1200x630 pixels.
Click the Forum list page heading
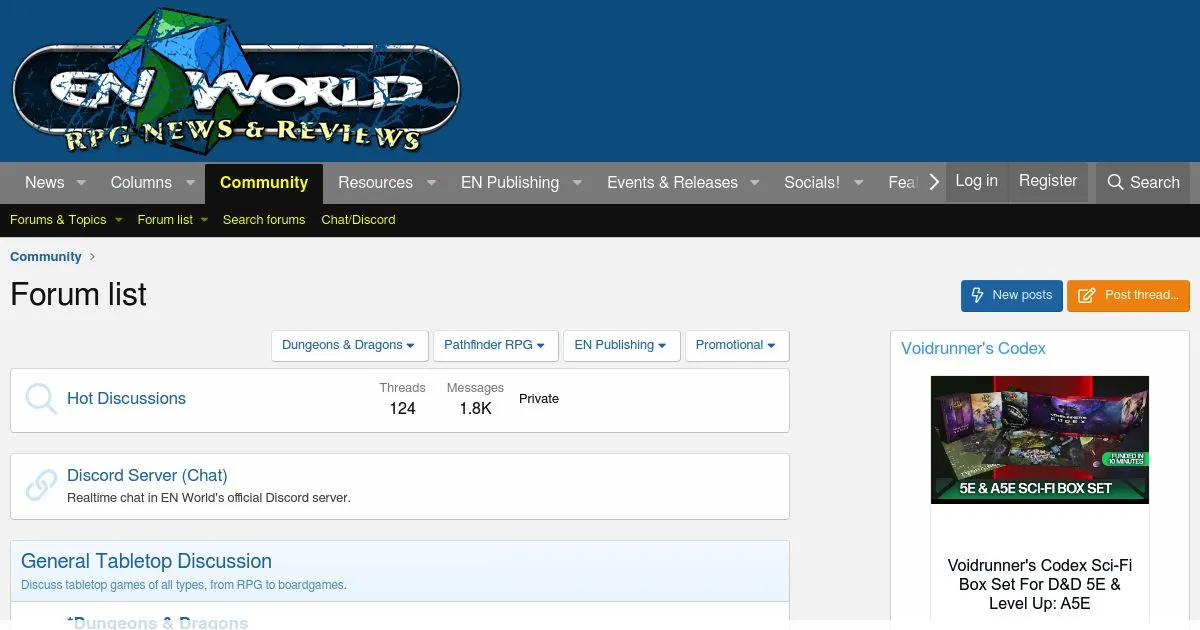click(78, 294)
